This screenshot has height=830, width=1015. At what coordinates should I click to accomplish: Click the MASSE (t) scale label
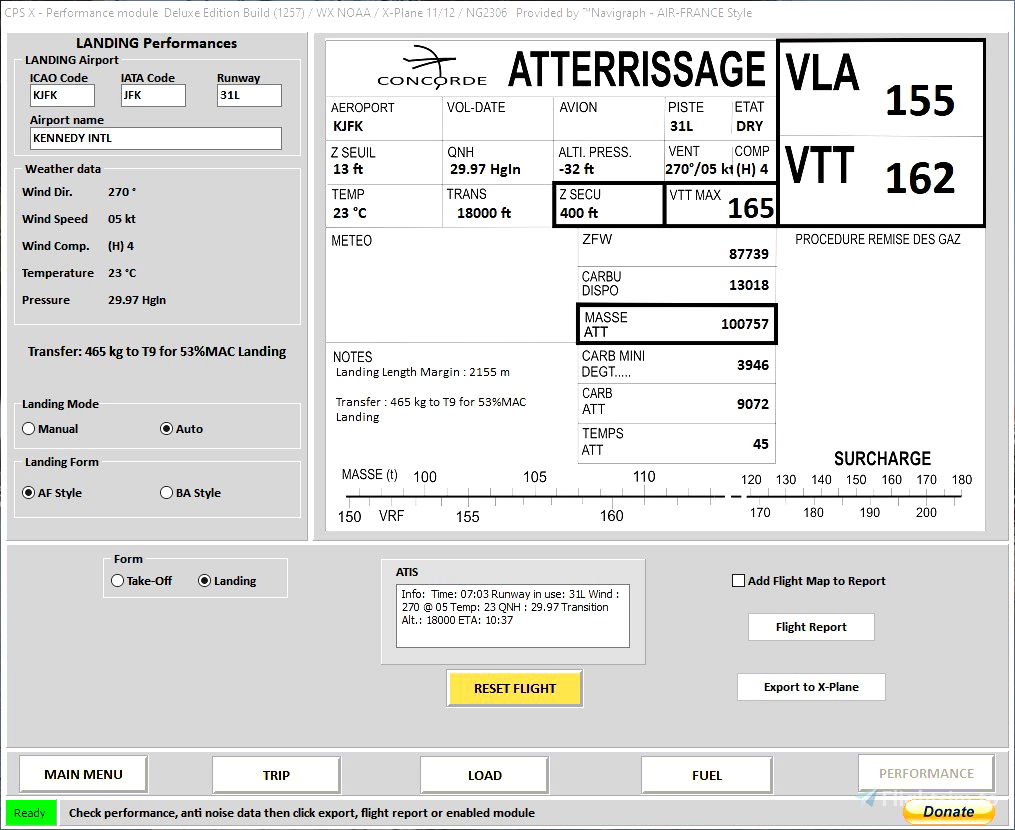click(x=370, y=475)
